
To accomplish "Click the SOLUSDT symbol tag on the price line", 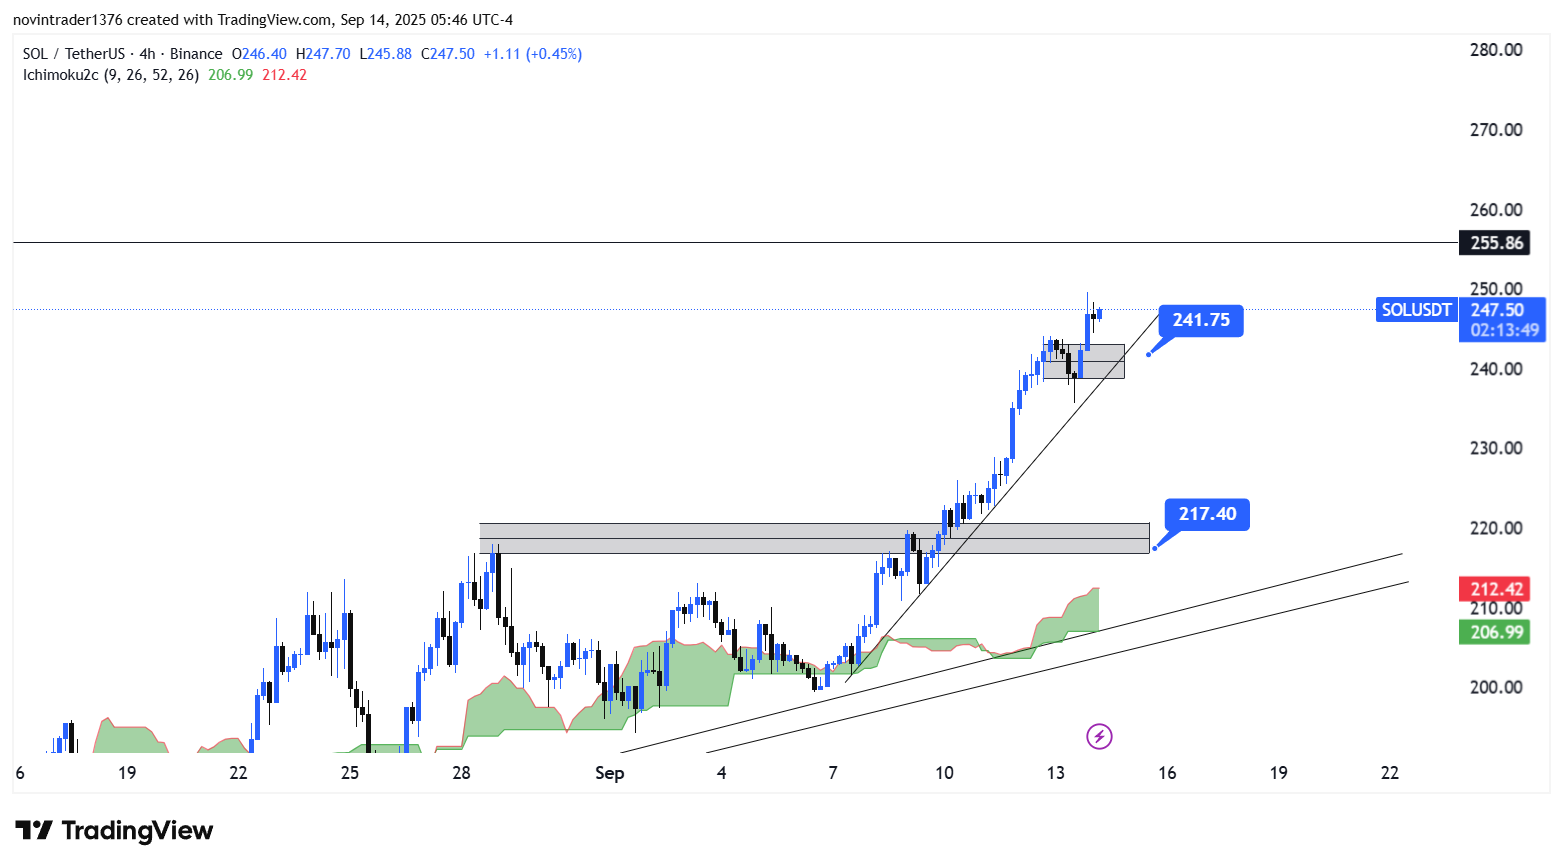I will (1415, 310).
